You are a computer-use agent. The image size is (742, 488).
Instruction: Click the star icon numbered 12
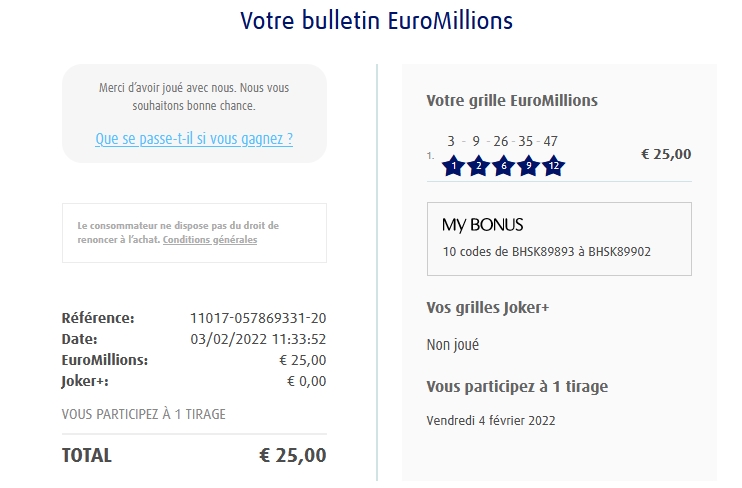coord(553,167)
